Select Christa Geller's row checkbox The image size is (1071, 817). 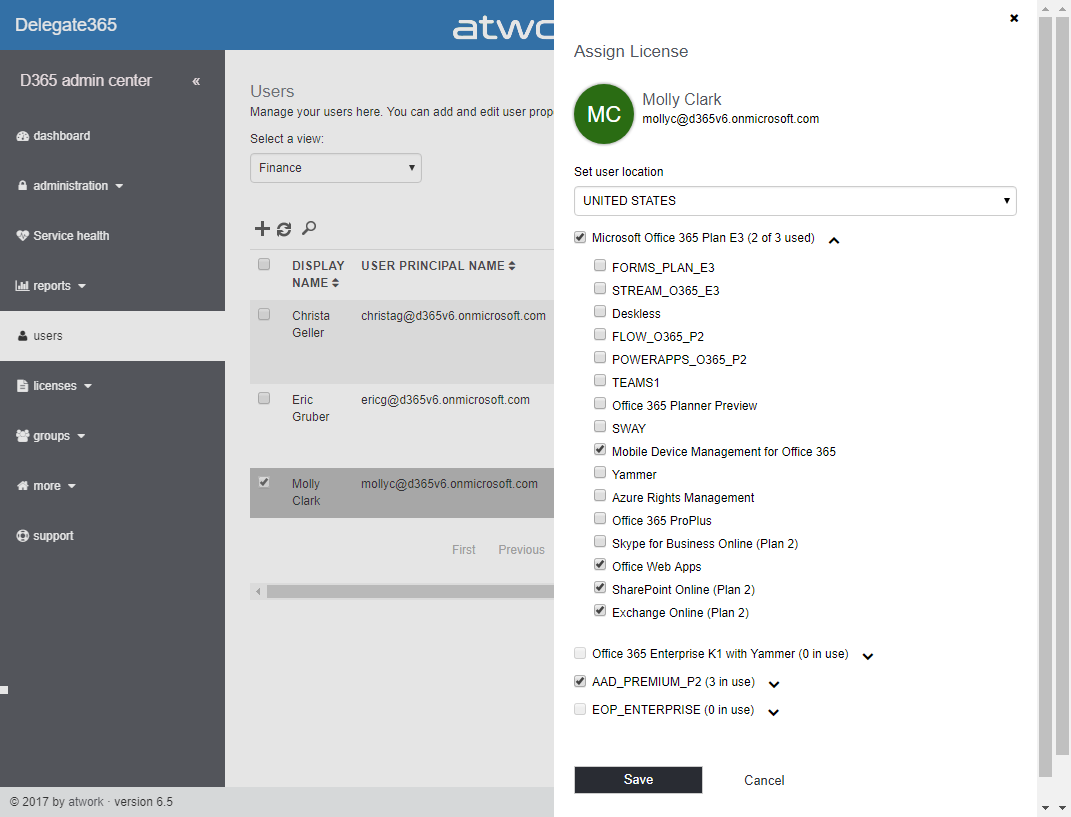[x=264, y=314]
